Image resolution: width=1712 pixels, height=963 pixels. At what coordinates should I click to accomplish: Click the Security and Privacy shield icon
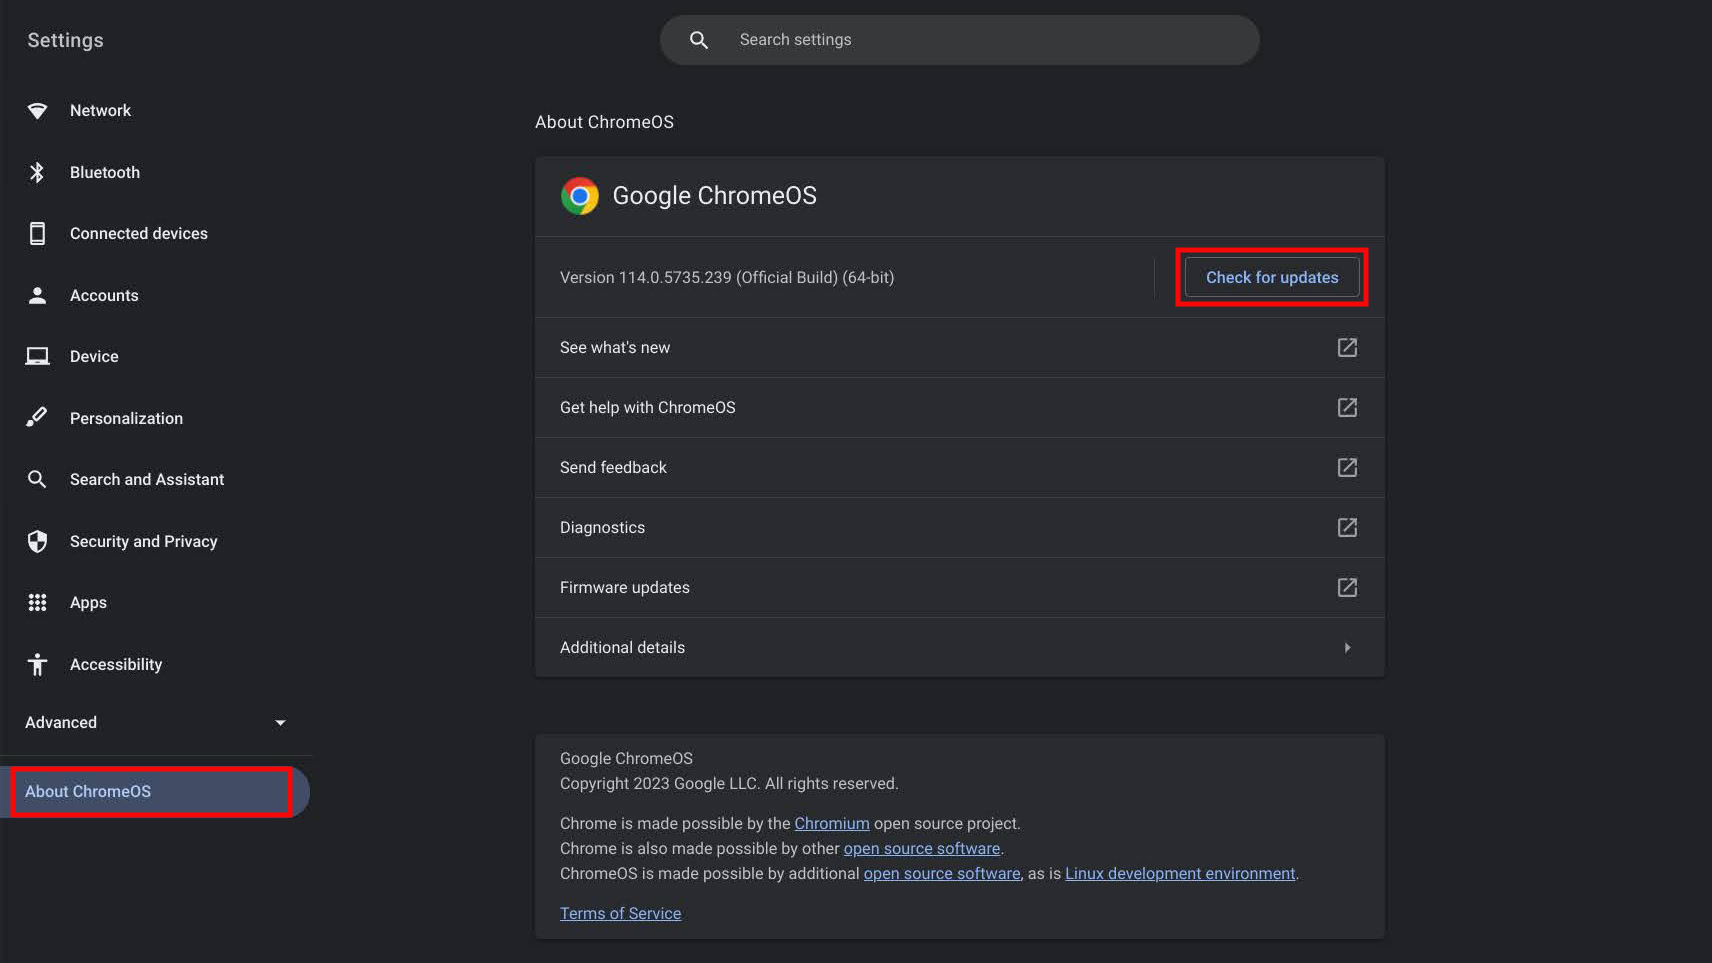(x=37, y=541)
